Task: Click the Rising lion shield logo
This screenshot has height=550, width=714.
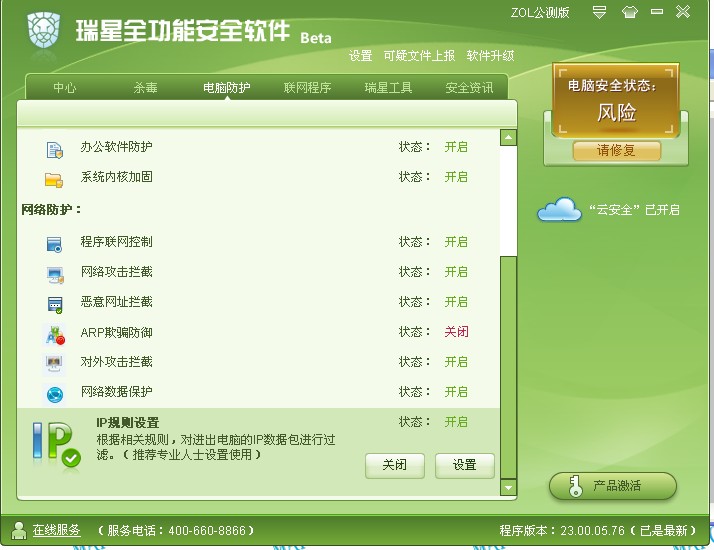Action: [44, 30]
